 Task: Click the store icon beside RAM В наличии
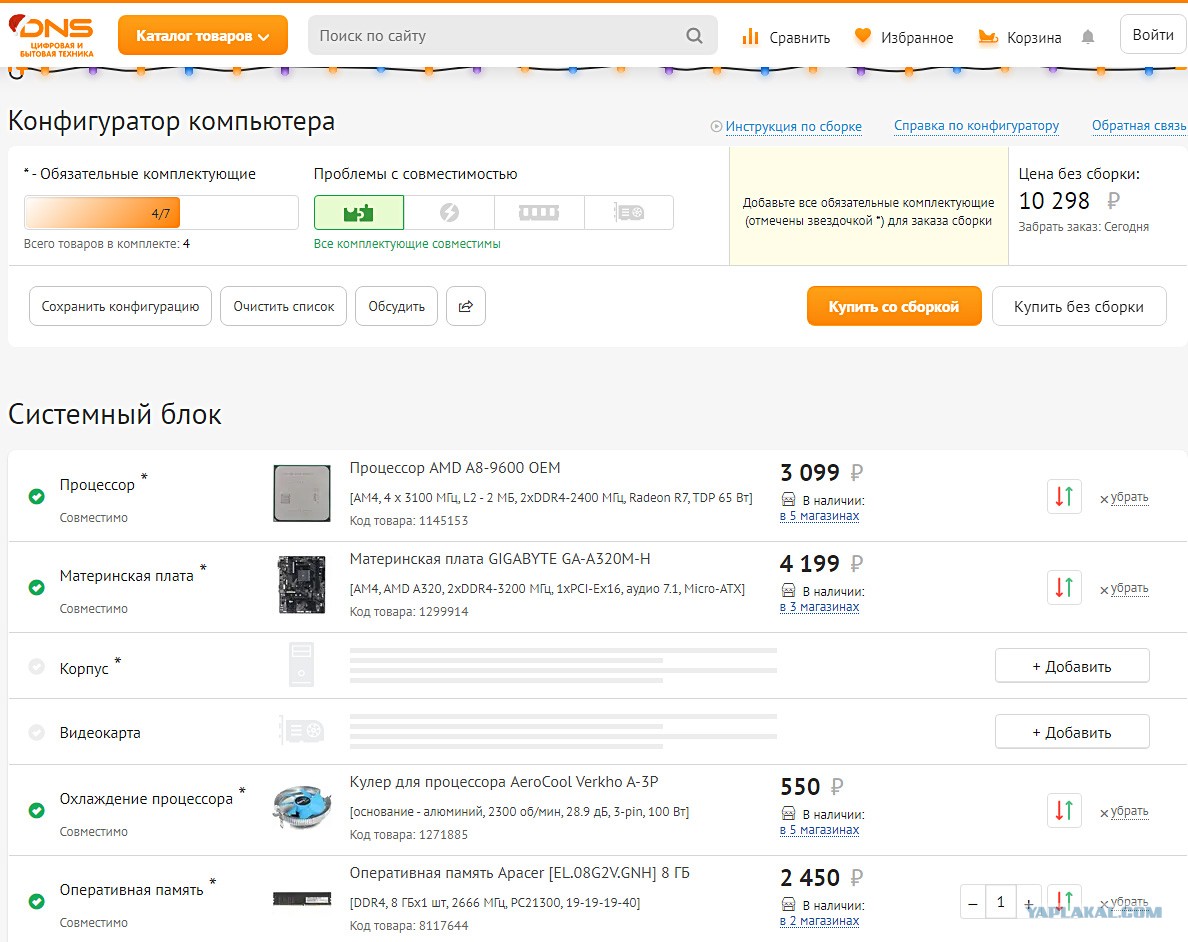tap(789, 905)
